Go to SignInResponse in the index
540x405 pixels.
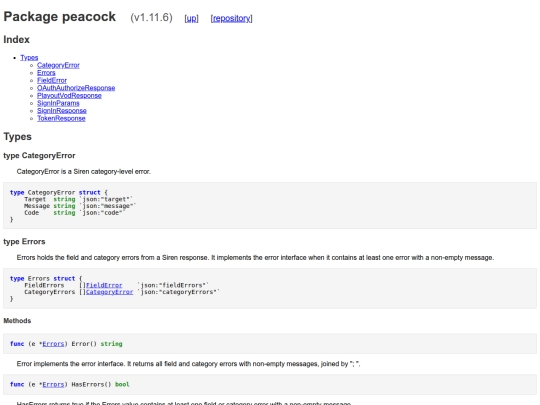(x=62, y=111)
